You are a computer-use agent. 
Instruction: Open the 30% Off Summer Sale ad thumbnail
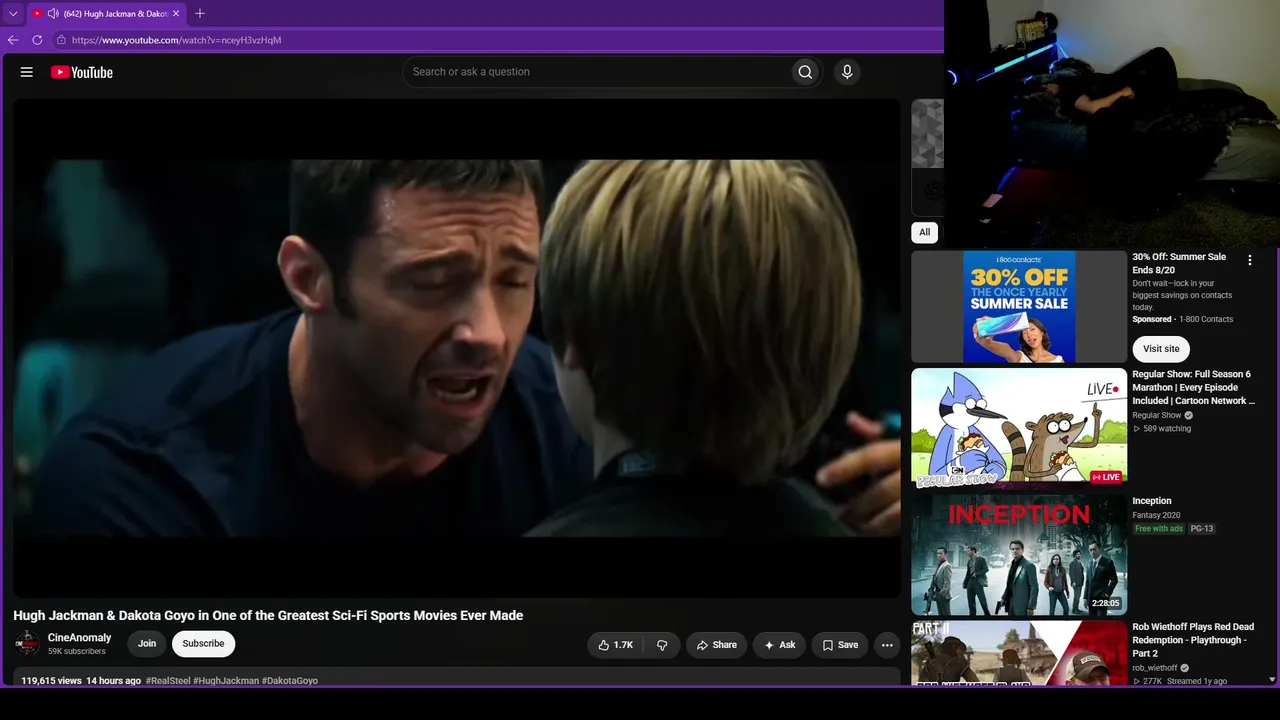tap(1019, 306)
